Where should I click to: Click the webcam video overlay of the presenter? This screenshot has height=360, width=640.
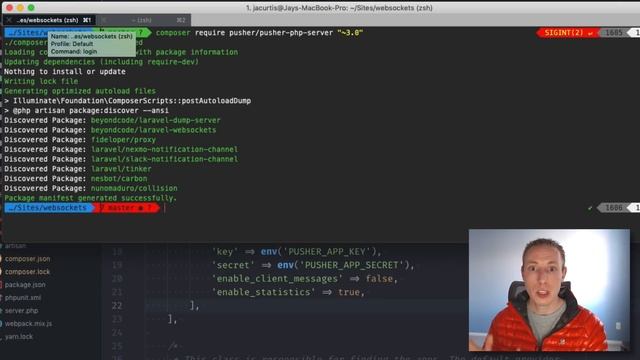(x=549, y=290)
